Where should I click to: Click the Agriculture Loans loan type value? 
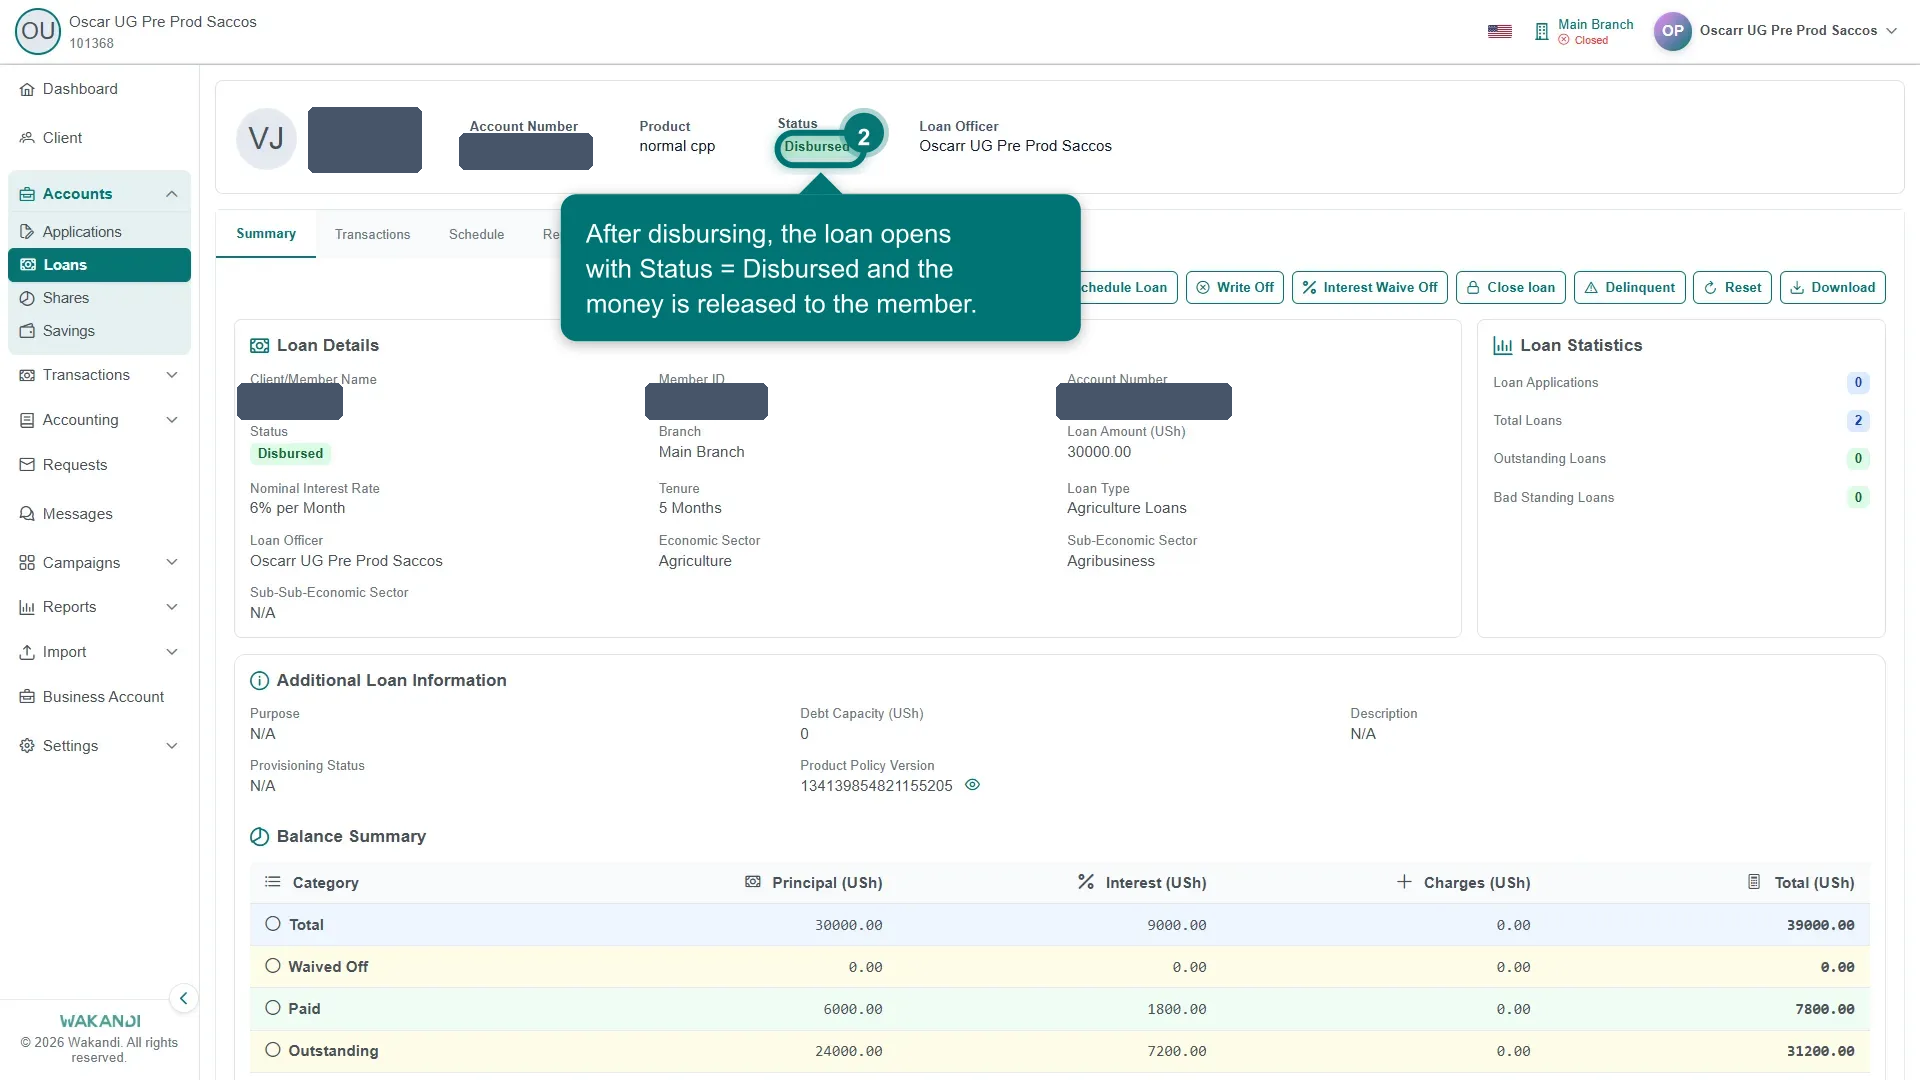(x=1126, y=508)
